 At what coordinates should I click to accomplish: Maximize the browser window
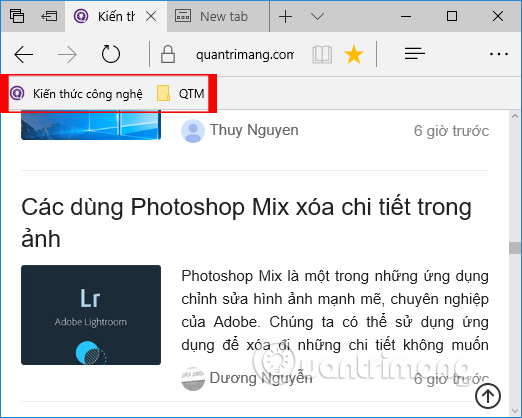pyautogui.click(x=452, y=16)
